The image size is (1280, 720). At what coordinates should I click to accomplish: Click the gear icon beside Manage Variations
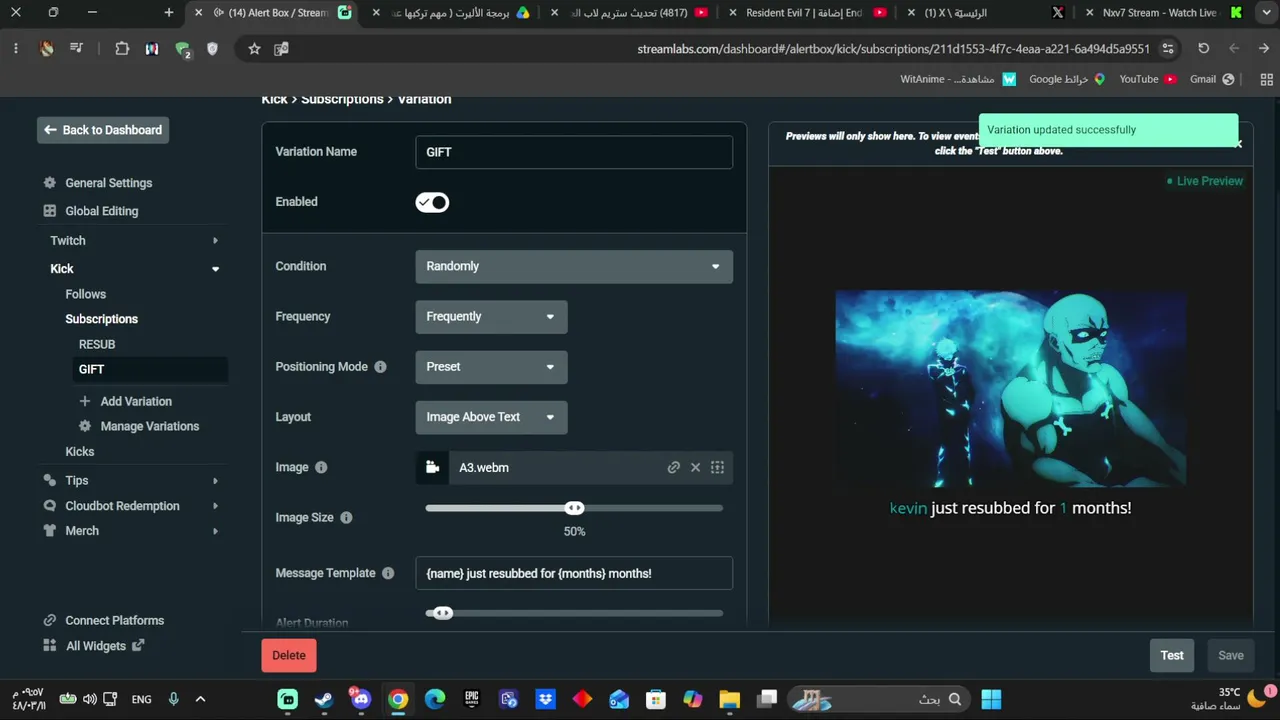[85, 426]
